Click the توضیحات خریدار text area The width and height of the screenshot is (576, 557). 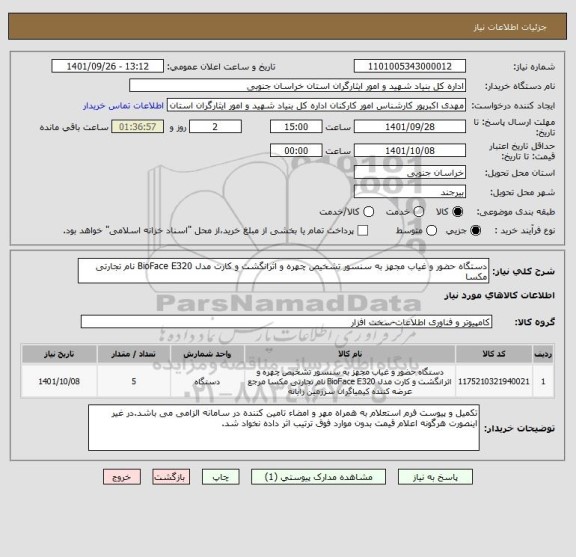pyautogui.click(x=284, y=428)
